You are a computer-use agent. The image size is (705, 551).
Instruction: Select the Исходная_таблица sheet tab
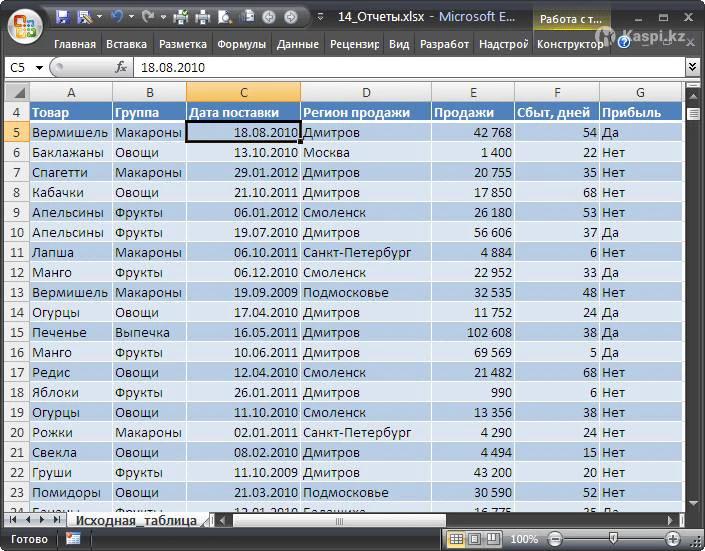136,520
